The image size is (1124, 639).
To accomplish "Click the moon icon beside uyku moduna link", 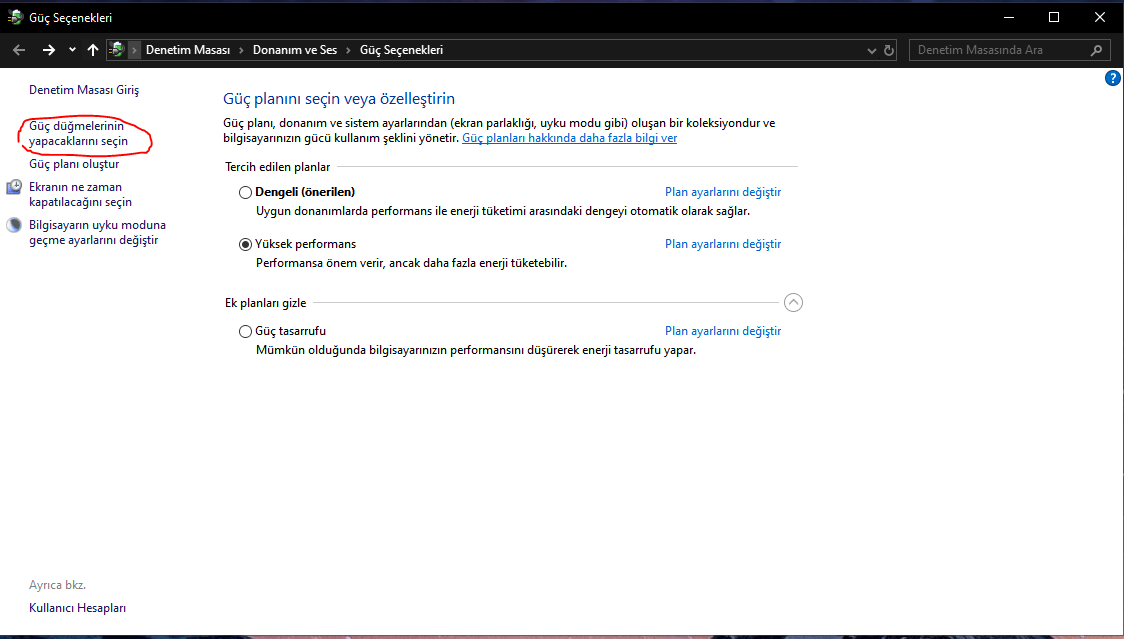I will [x=14, y=225].
